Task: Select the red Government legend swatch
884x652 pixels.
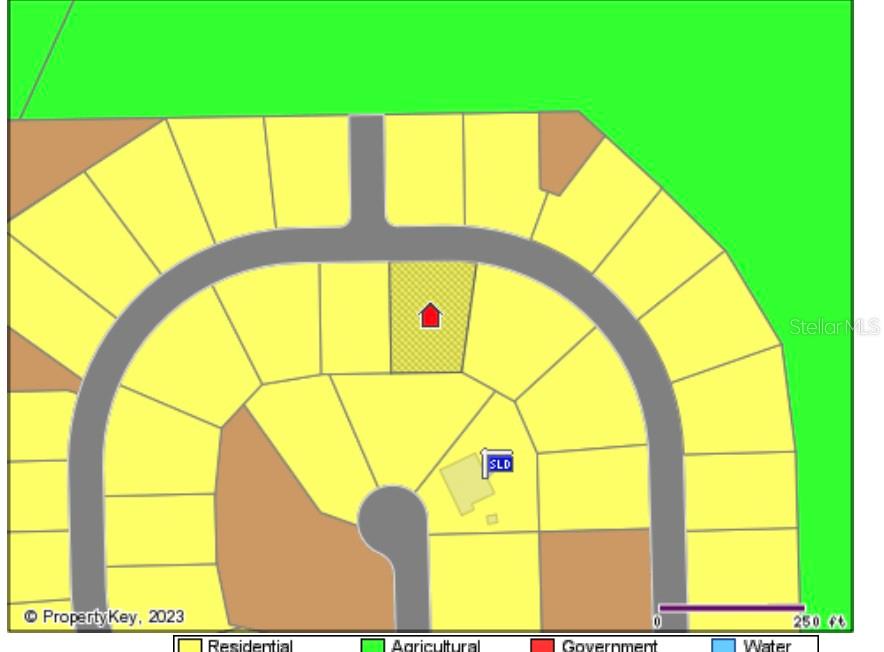Action: click(x=542, y=645)
